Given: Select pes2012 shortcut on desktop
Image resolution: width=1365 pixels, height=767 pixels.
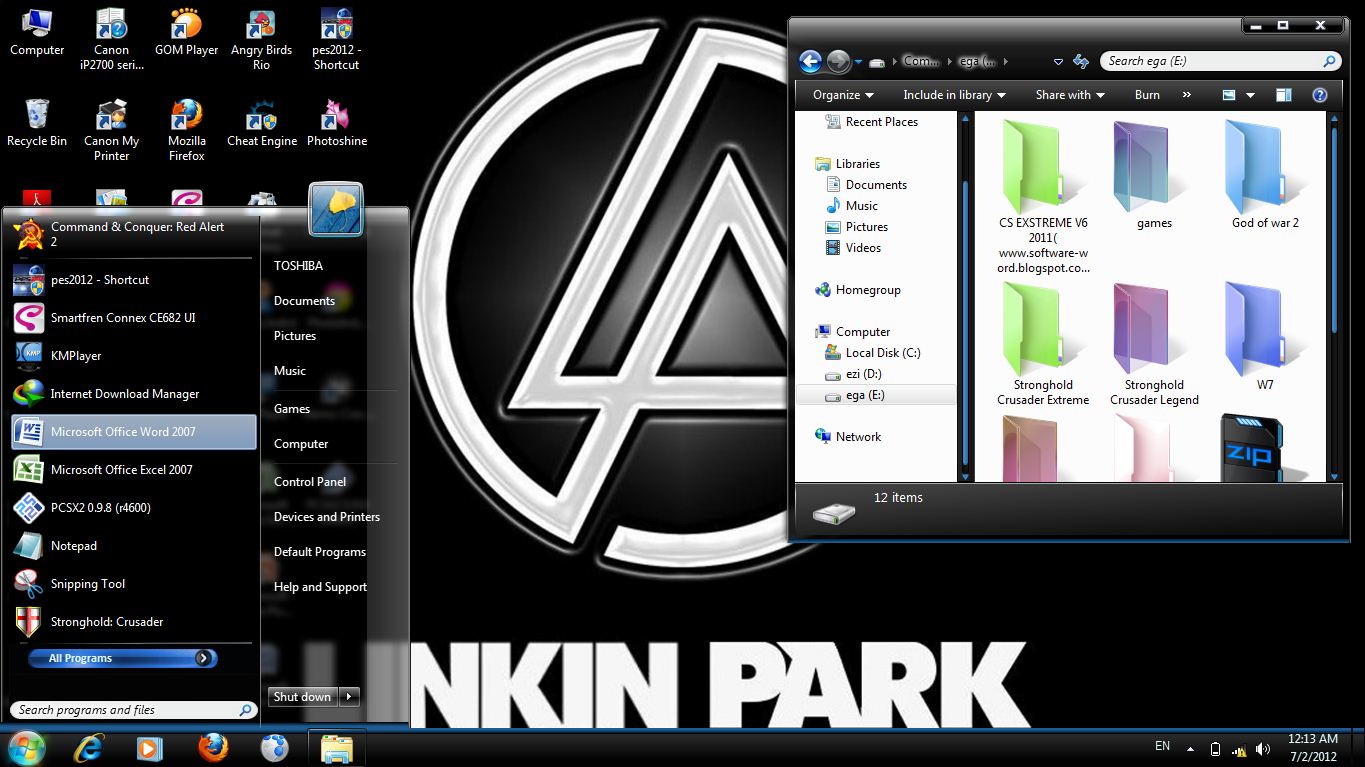Looking at the screenshot, I should point(336,39).
